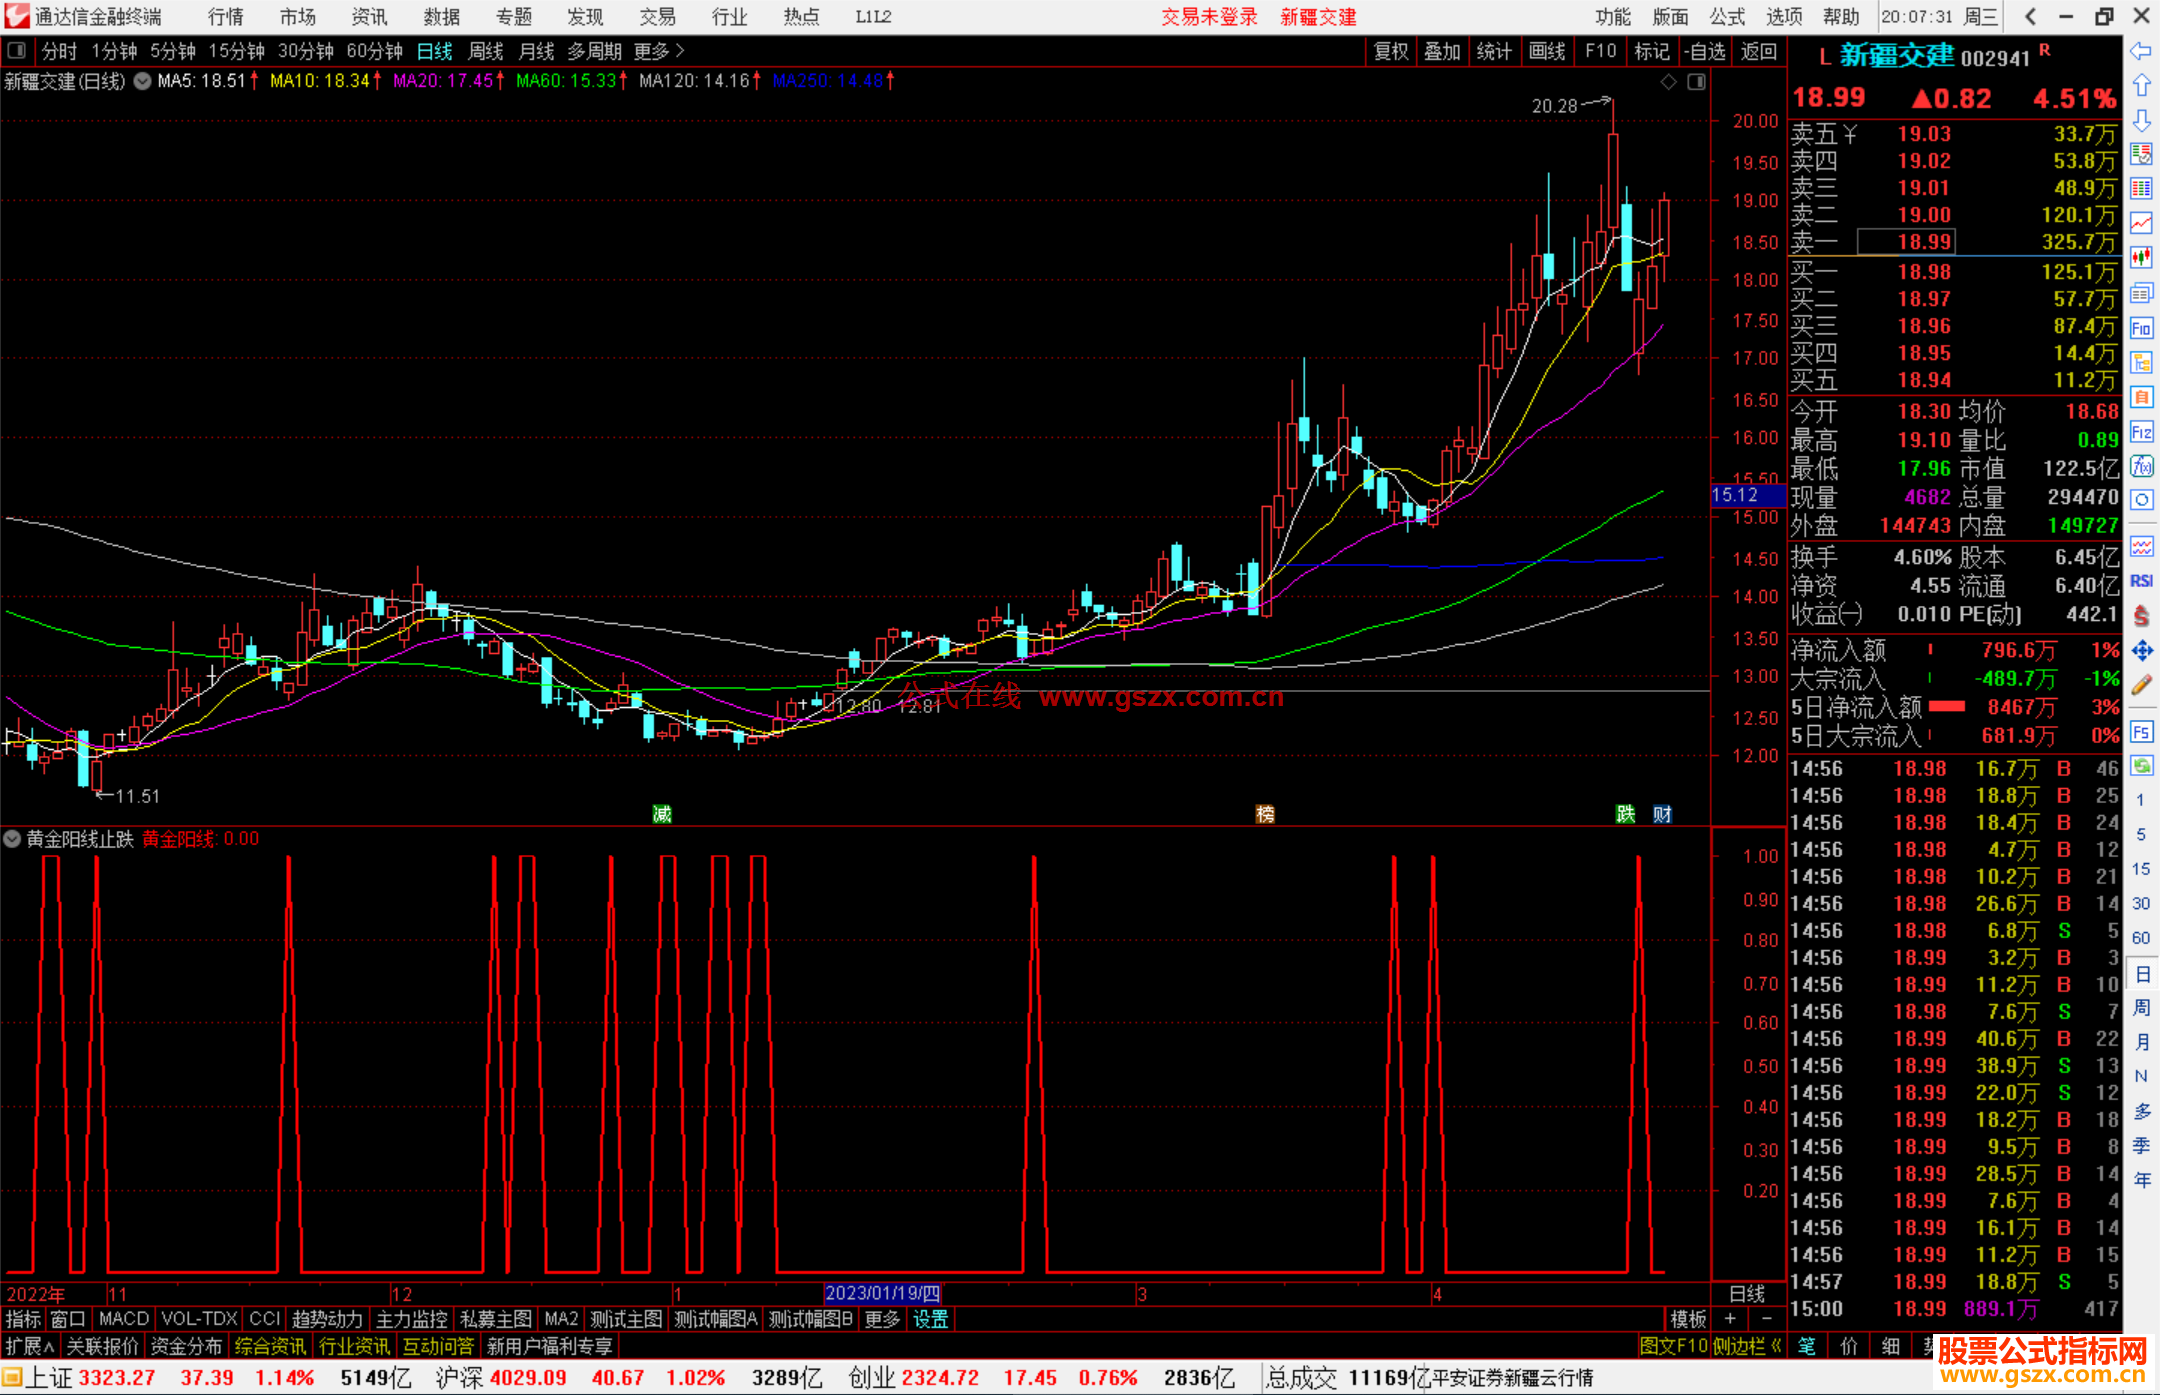
Task: Click the F10 info icon in sidebar
Action: 2141,328
